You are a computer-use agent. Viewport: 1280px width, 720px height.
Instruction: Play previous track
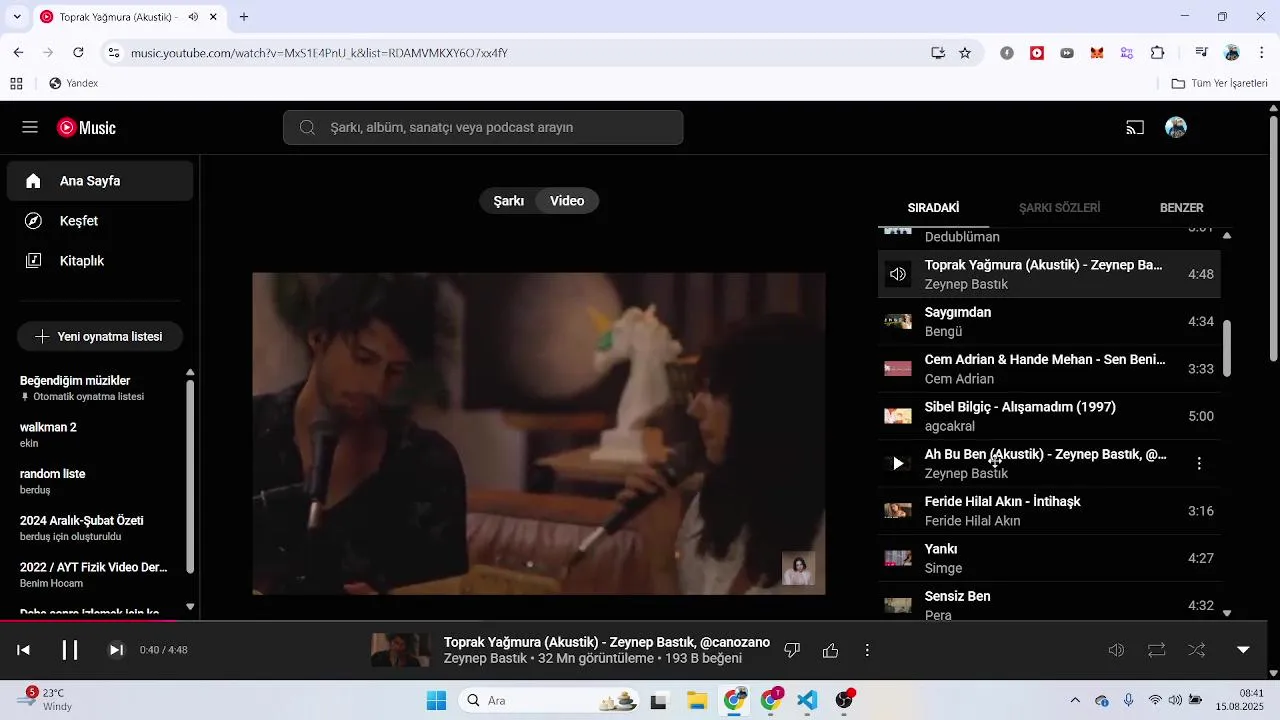coord(24,650)
